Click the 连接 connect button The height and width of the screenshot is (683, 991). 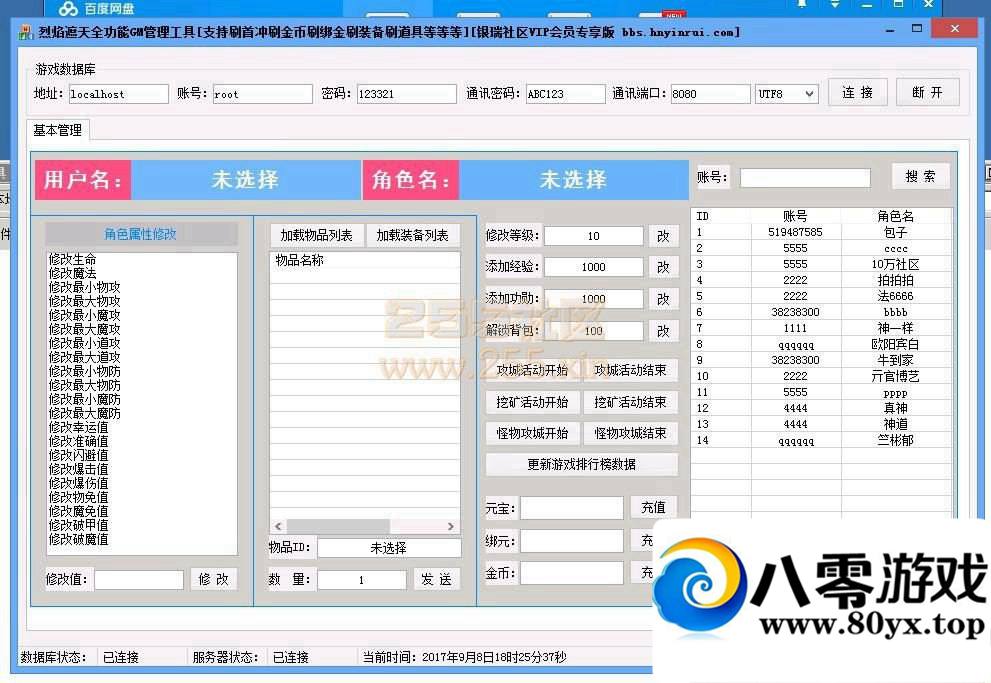tap(856, 92)
